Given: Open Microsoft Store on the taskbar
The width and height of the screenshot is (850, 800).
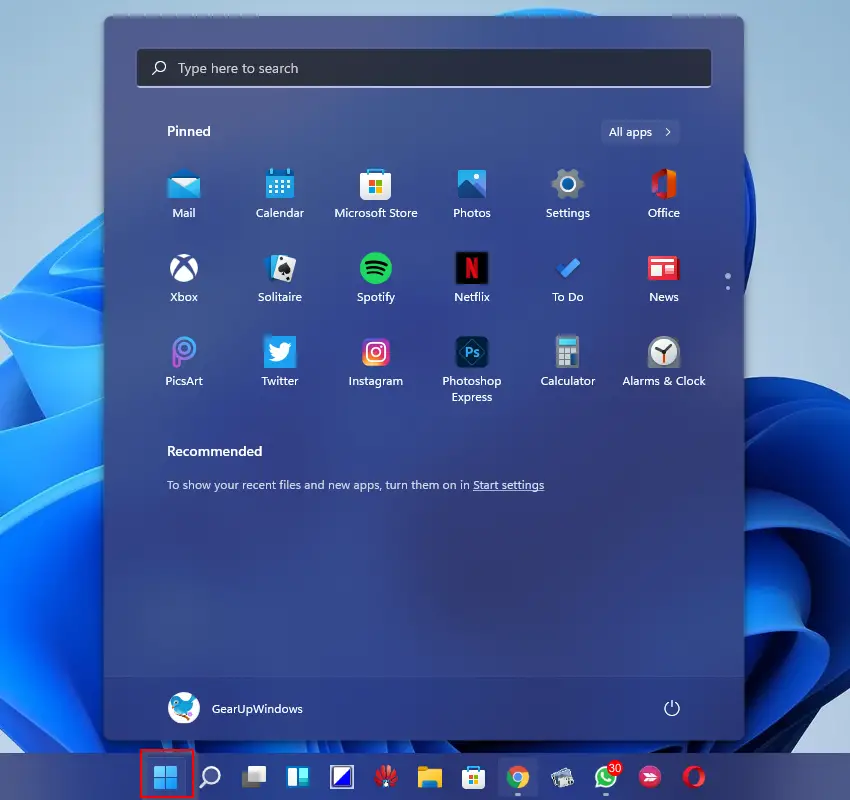Looking at the screenshot, I should click(x=473, y=777).
